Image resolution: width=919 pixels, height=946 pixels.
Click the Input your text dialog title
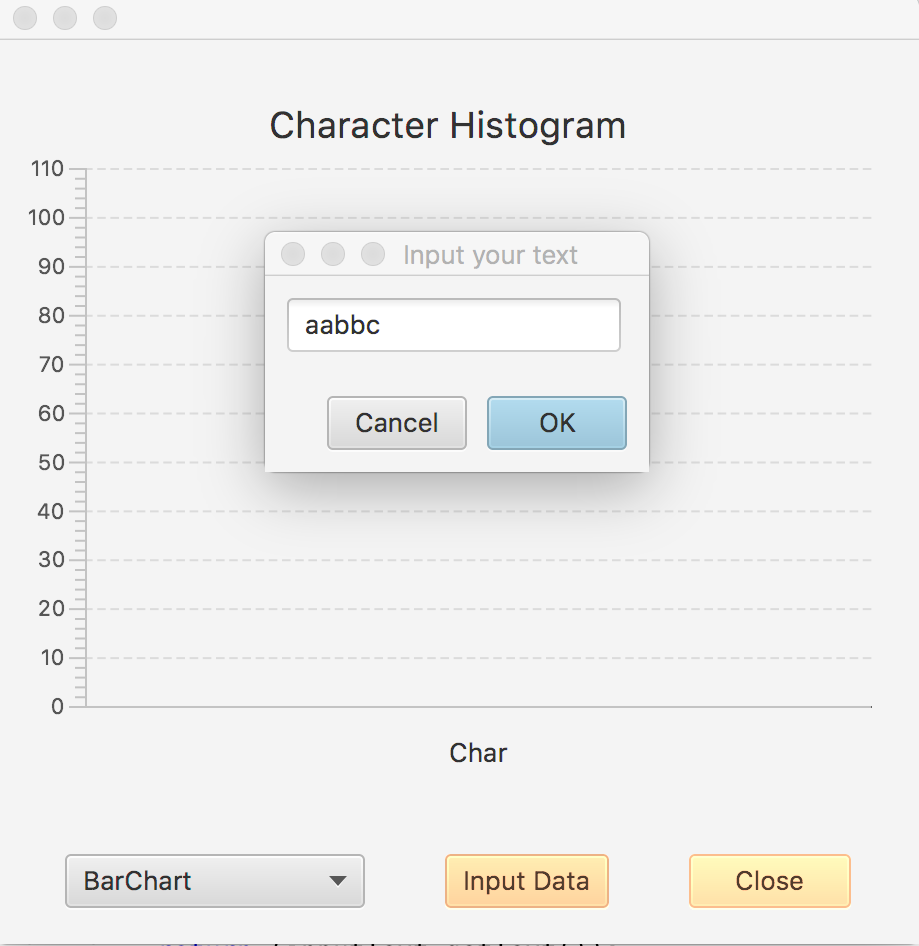click(x=489, y=255)
